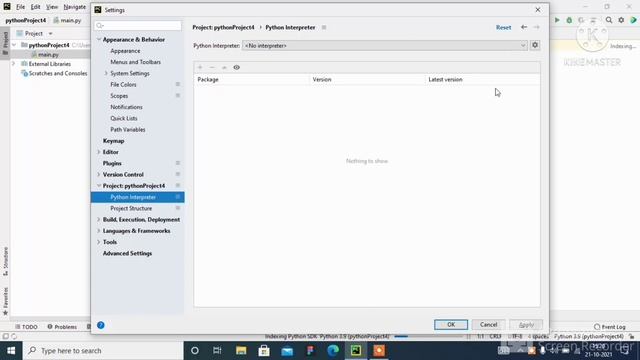This screenshot has height=360, width=640.
Task: Click the add package plus icon
Action: pyautogui.click(x=200, y=67)
